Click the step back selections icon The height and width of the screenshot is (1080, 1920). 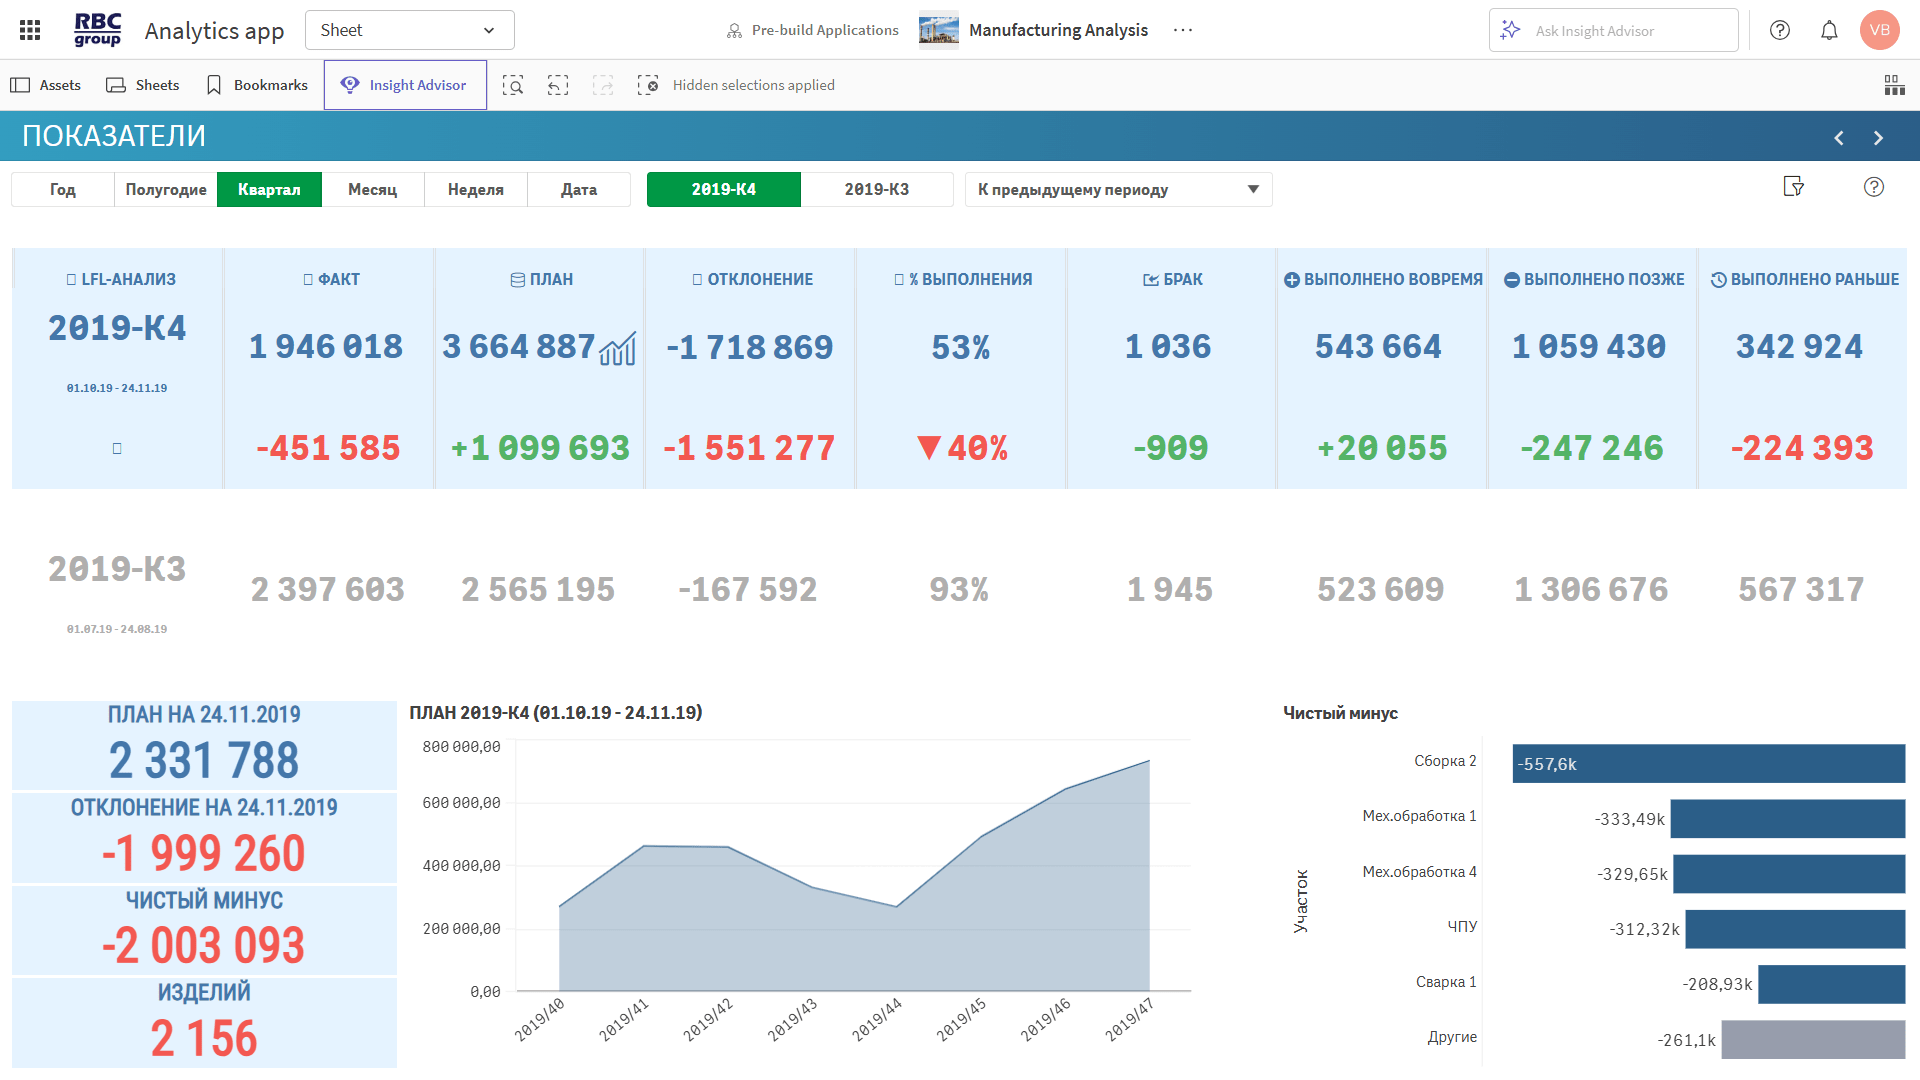coord(558,85)
